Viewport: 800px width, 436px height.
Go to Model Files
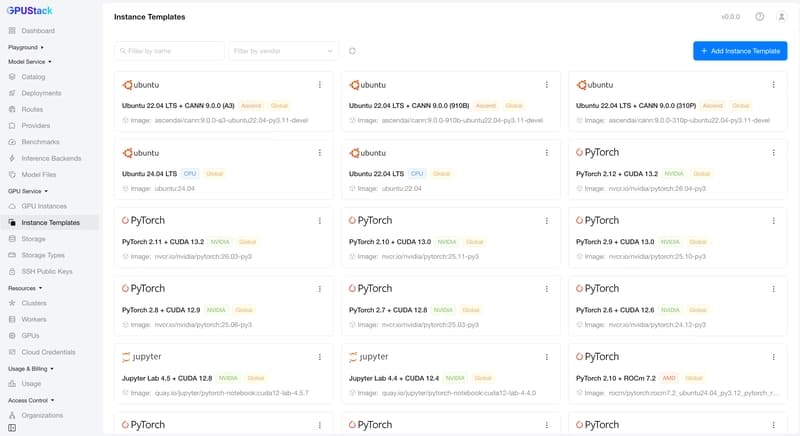click(39, 174)
